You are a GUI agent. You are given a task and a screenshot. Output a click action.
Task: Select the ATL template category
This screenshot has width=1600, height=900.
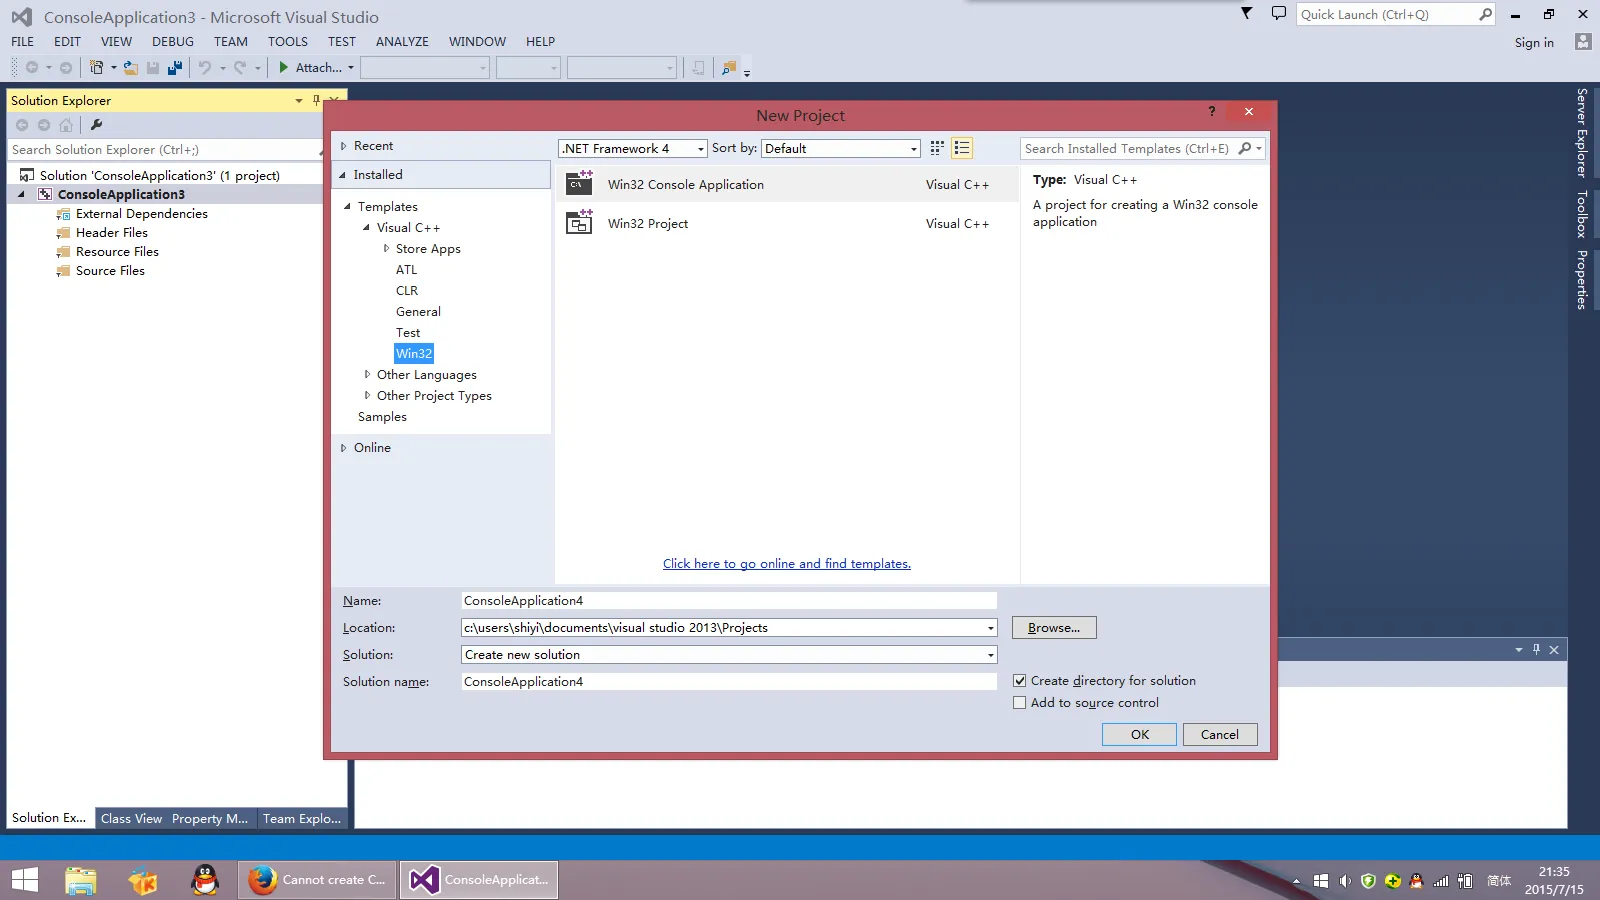click(406, 270)
